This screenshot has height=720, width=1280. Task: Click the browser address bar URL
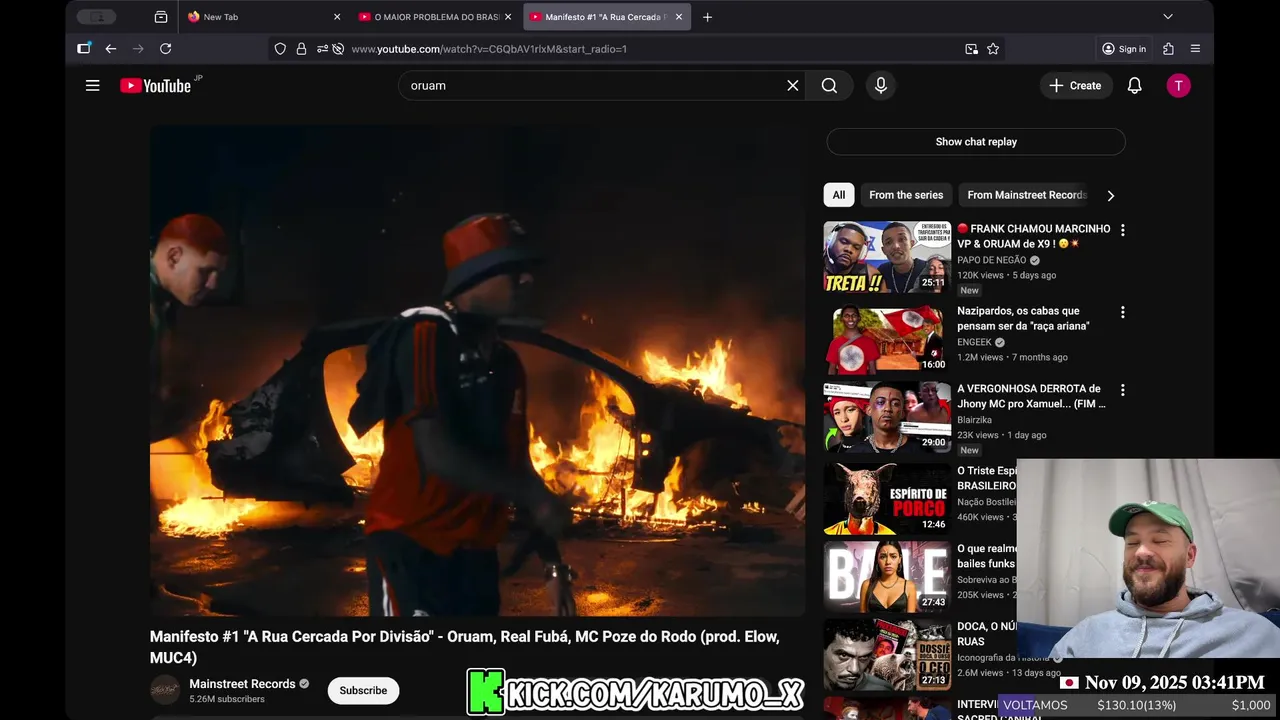coord(489,49)
